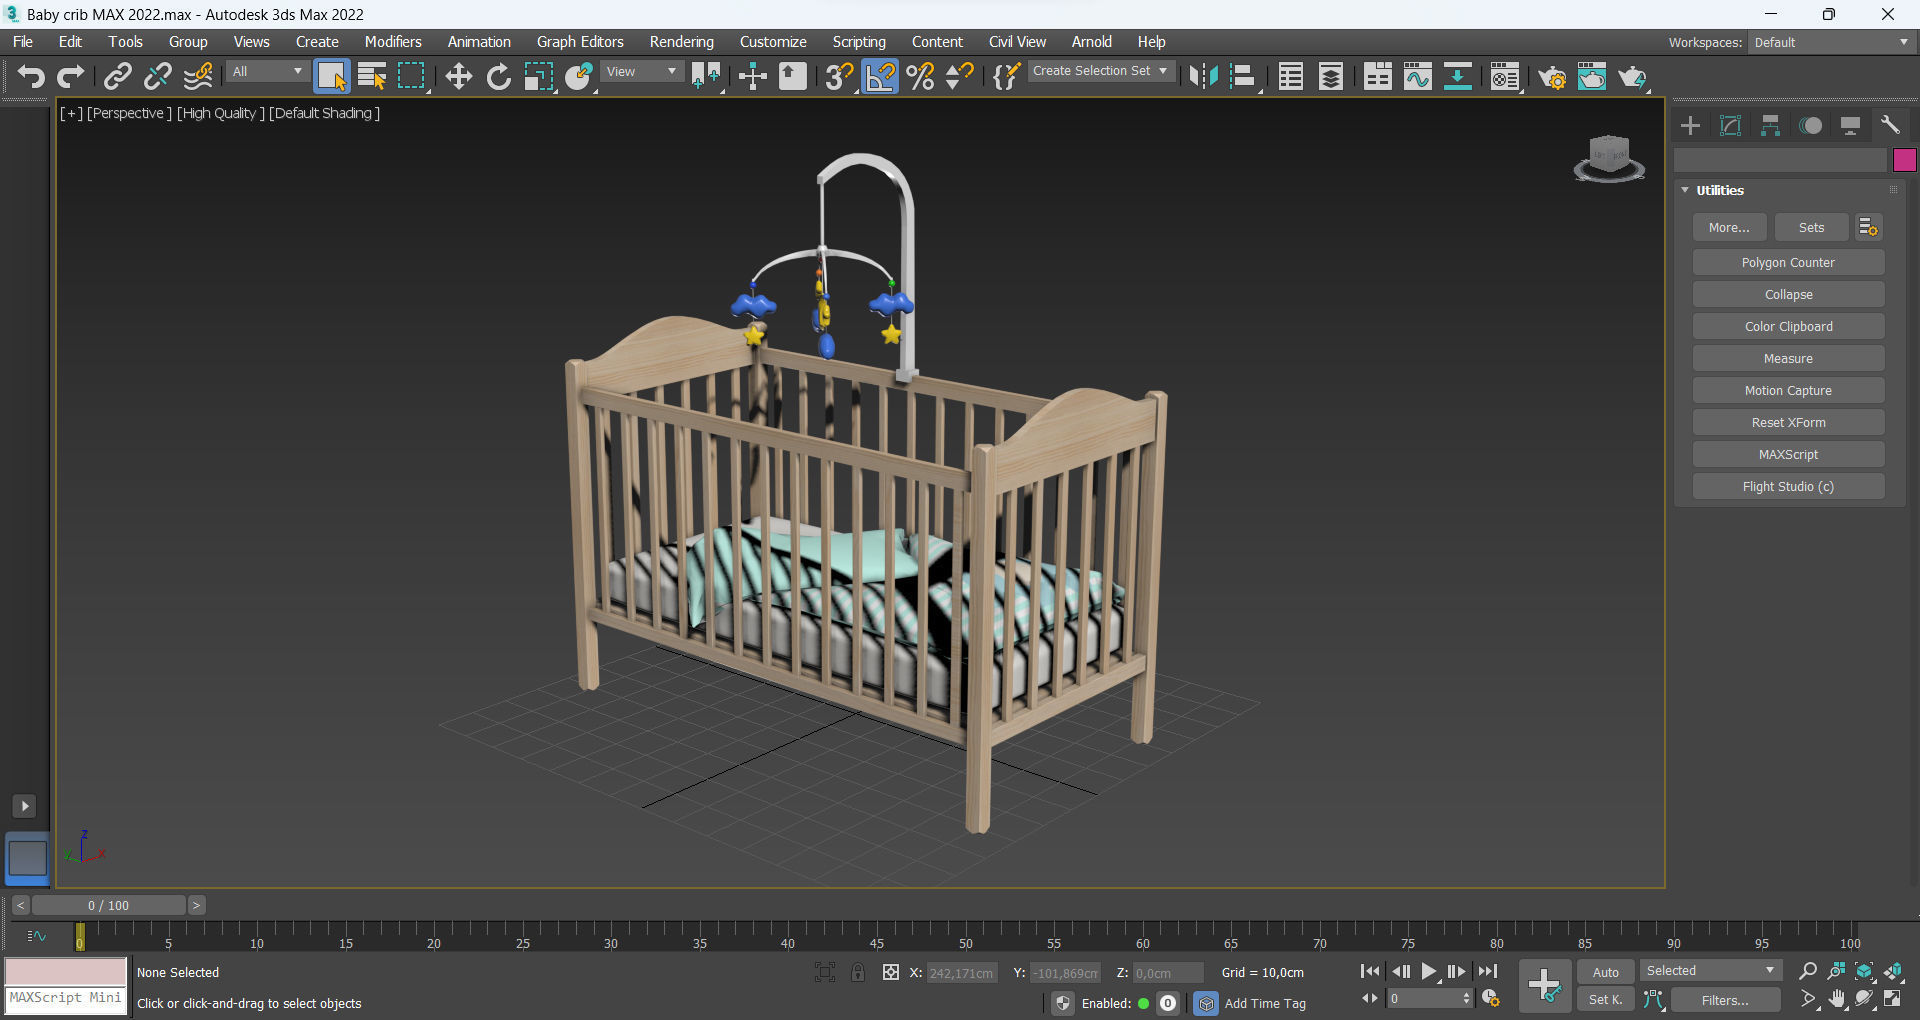Activate the Select and Place tool
This screenshot has height=1020, width=1920.
579,77
